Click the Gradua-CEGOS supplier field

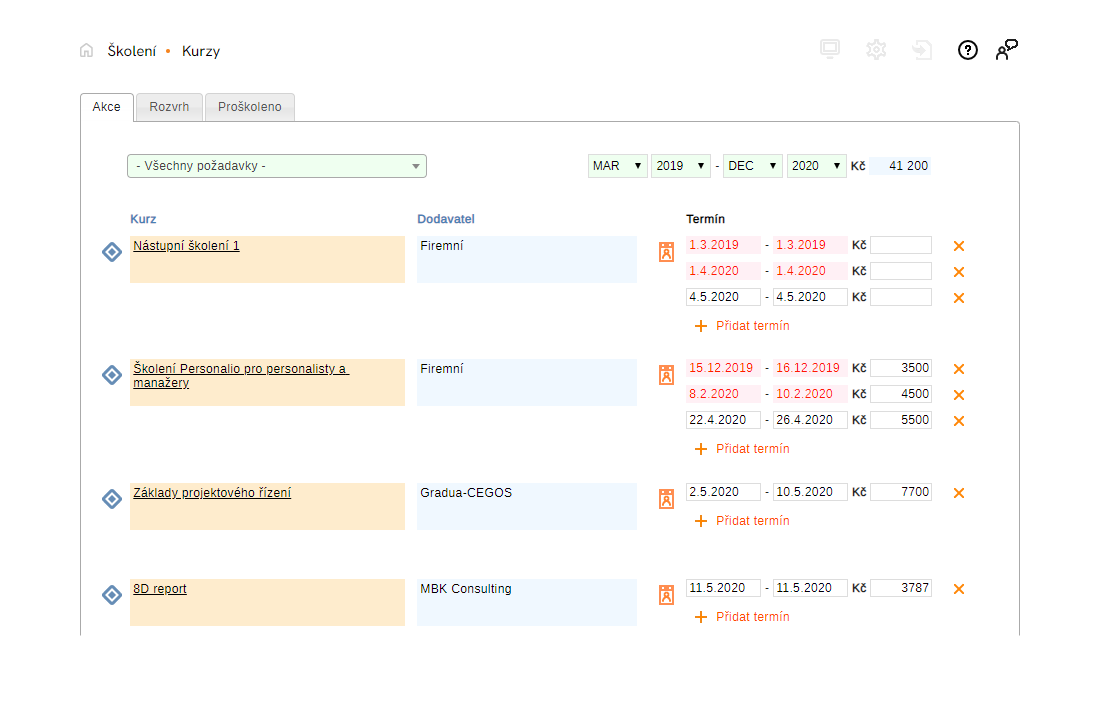coord(526,506)
